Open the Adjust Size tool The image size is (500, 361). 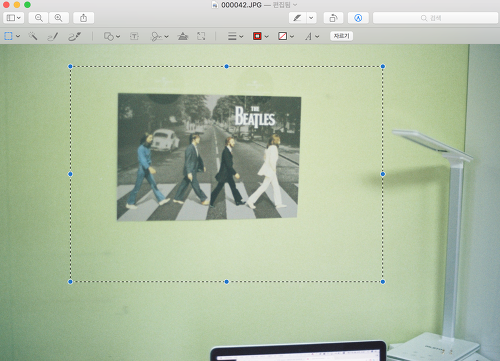[201, 36]
